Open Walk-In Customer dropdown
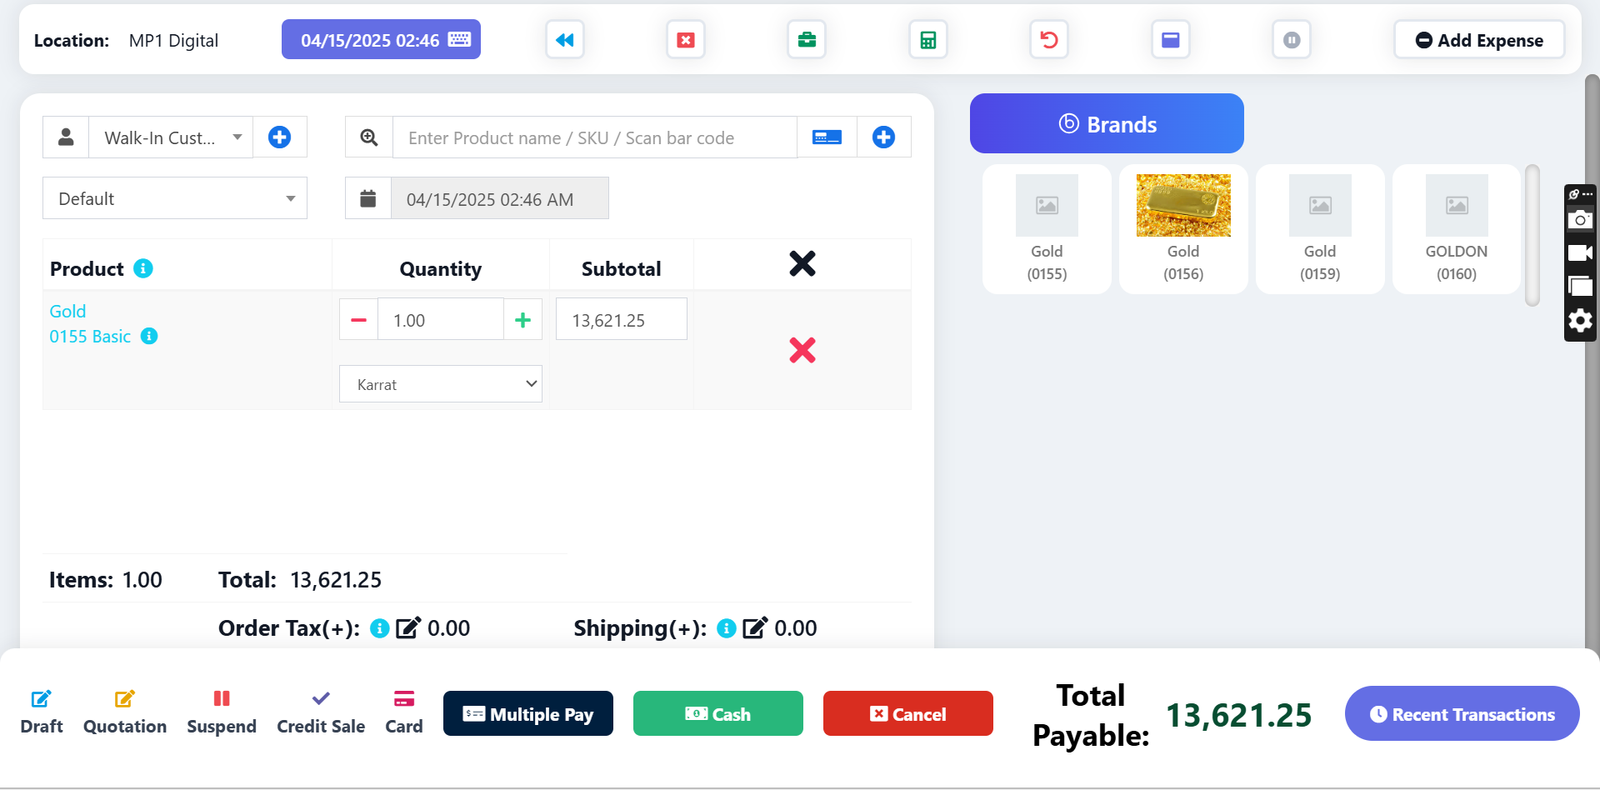This screenshot has height=790, width=1600. [171, 137]
